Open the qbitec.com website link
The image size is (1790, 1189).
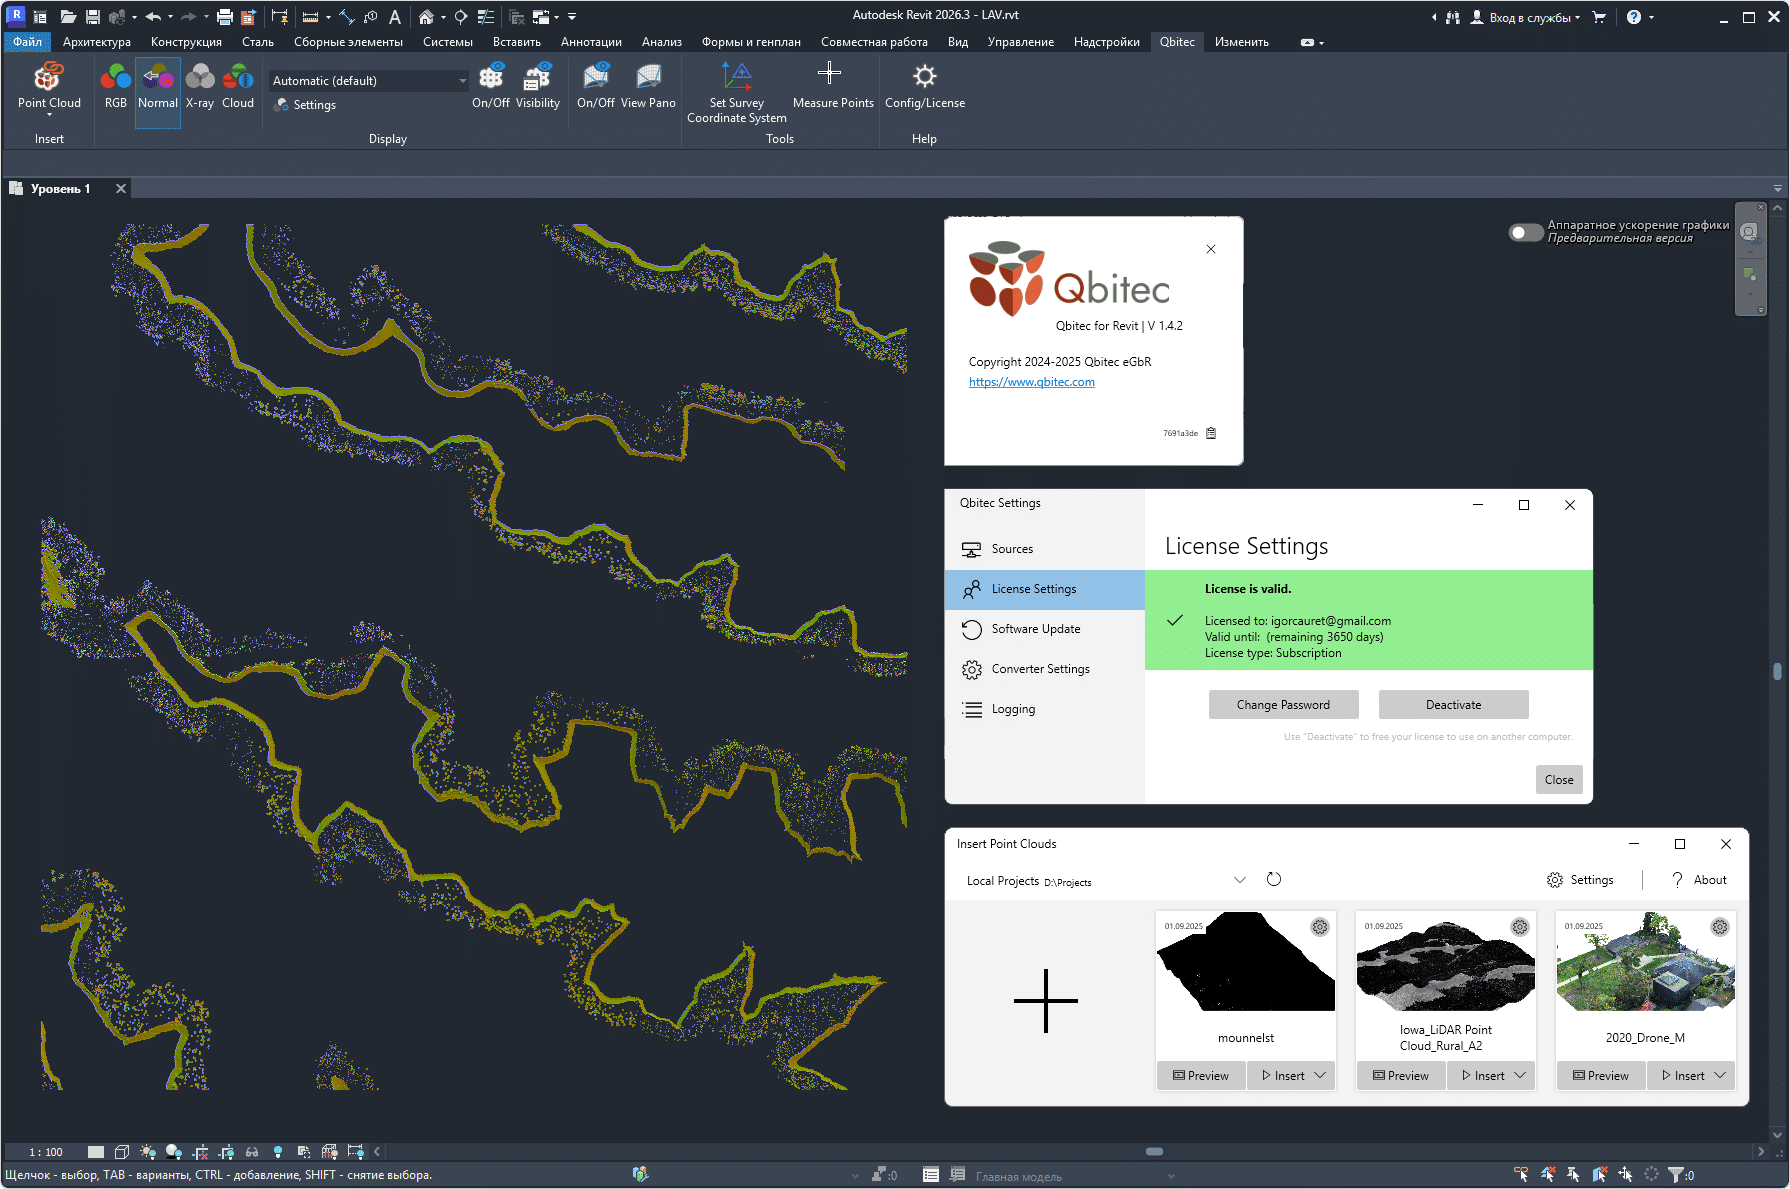point(1031,381)
